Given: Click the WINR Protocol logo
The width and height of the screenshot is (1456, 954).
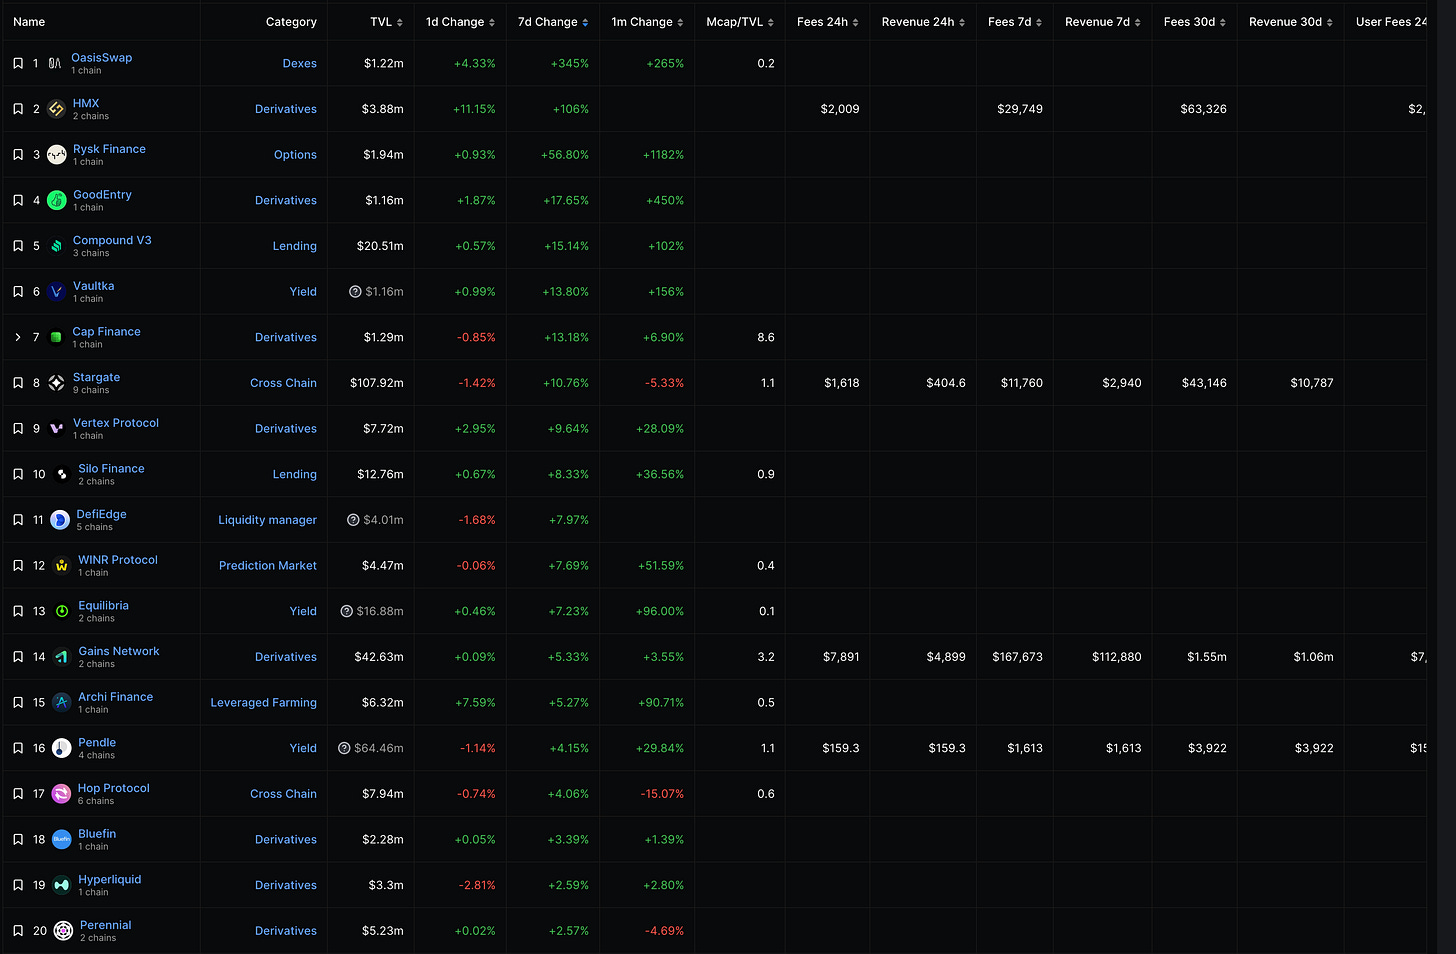Looking at the screenshot, I should pyautogui.click(x=62, y=566).
